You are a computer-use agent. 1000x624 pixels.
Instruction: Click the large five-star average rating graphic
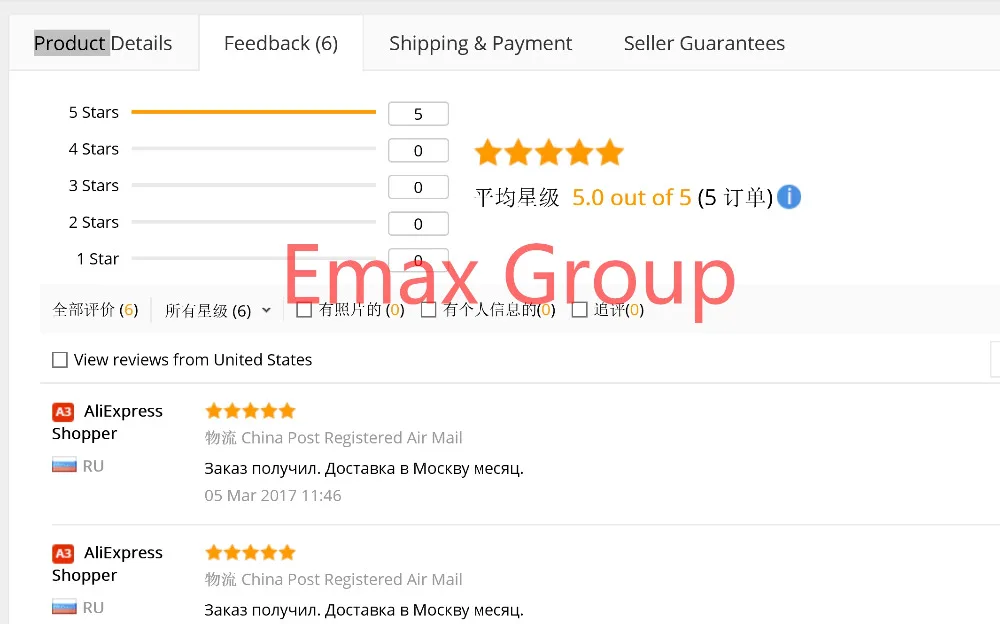pyautogui.click(x=549, y=152)
